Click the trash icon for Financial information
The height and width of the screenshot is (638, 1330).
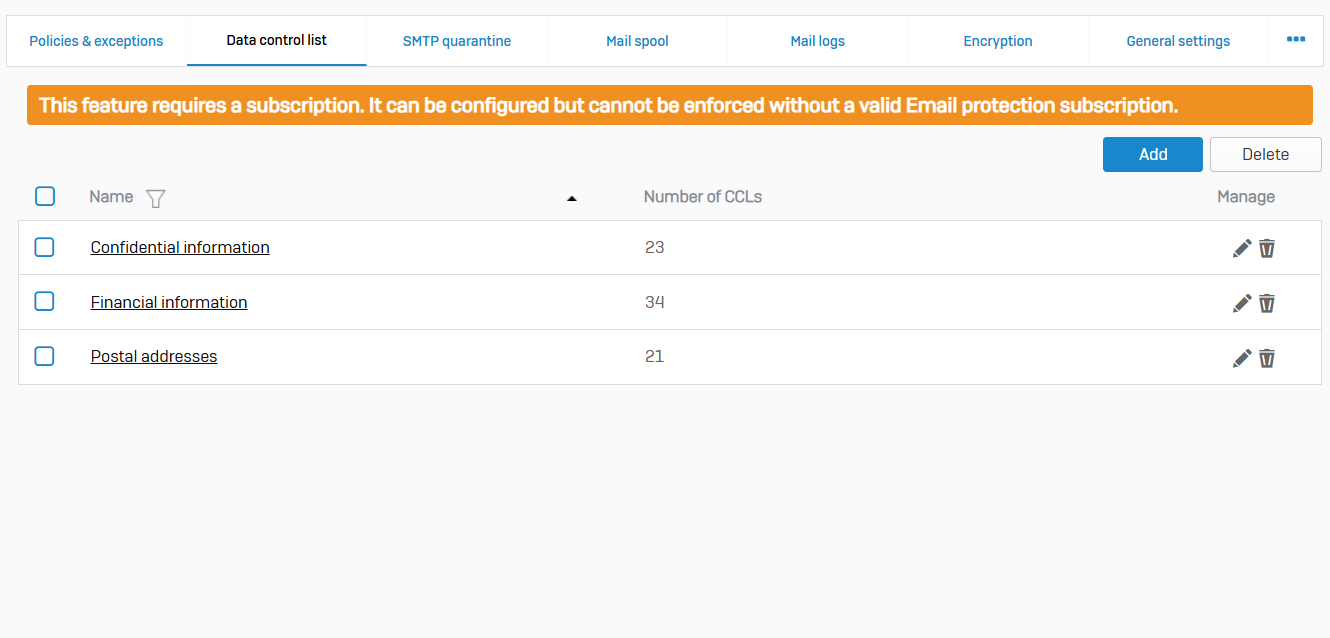coord(1267,303)
